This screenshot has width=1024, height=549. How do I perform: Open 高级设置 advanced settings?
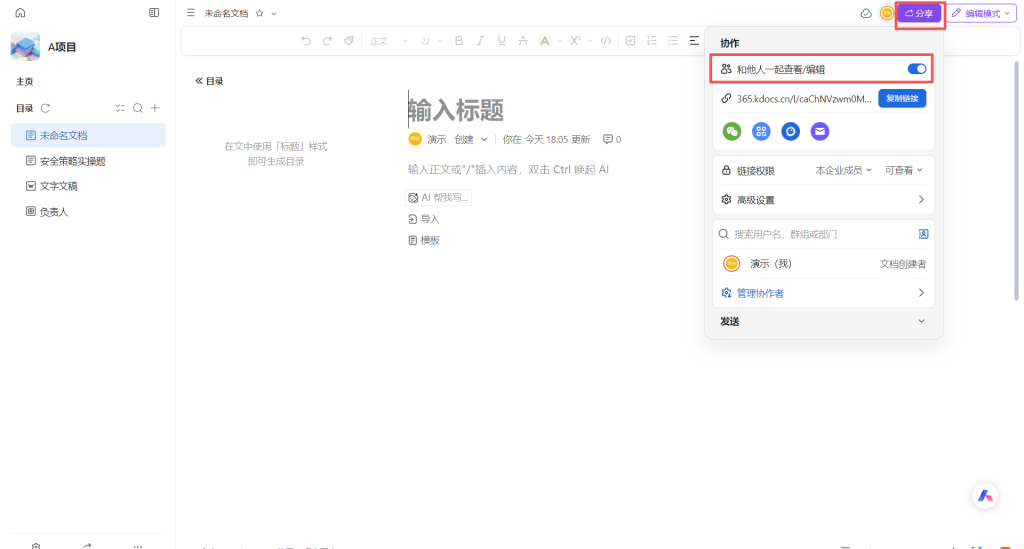tap(823, 200)
